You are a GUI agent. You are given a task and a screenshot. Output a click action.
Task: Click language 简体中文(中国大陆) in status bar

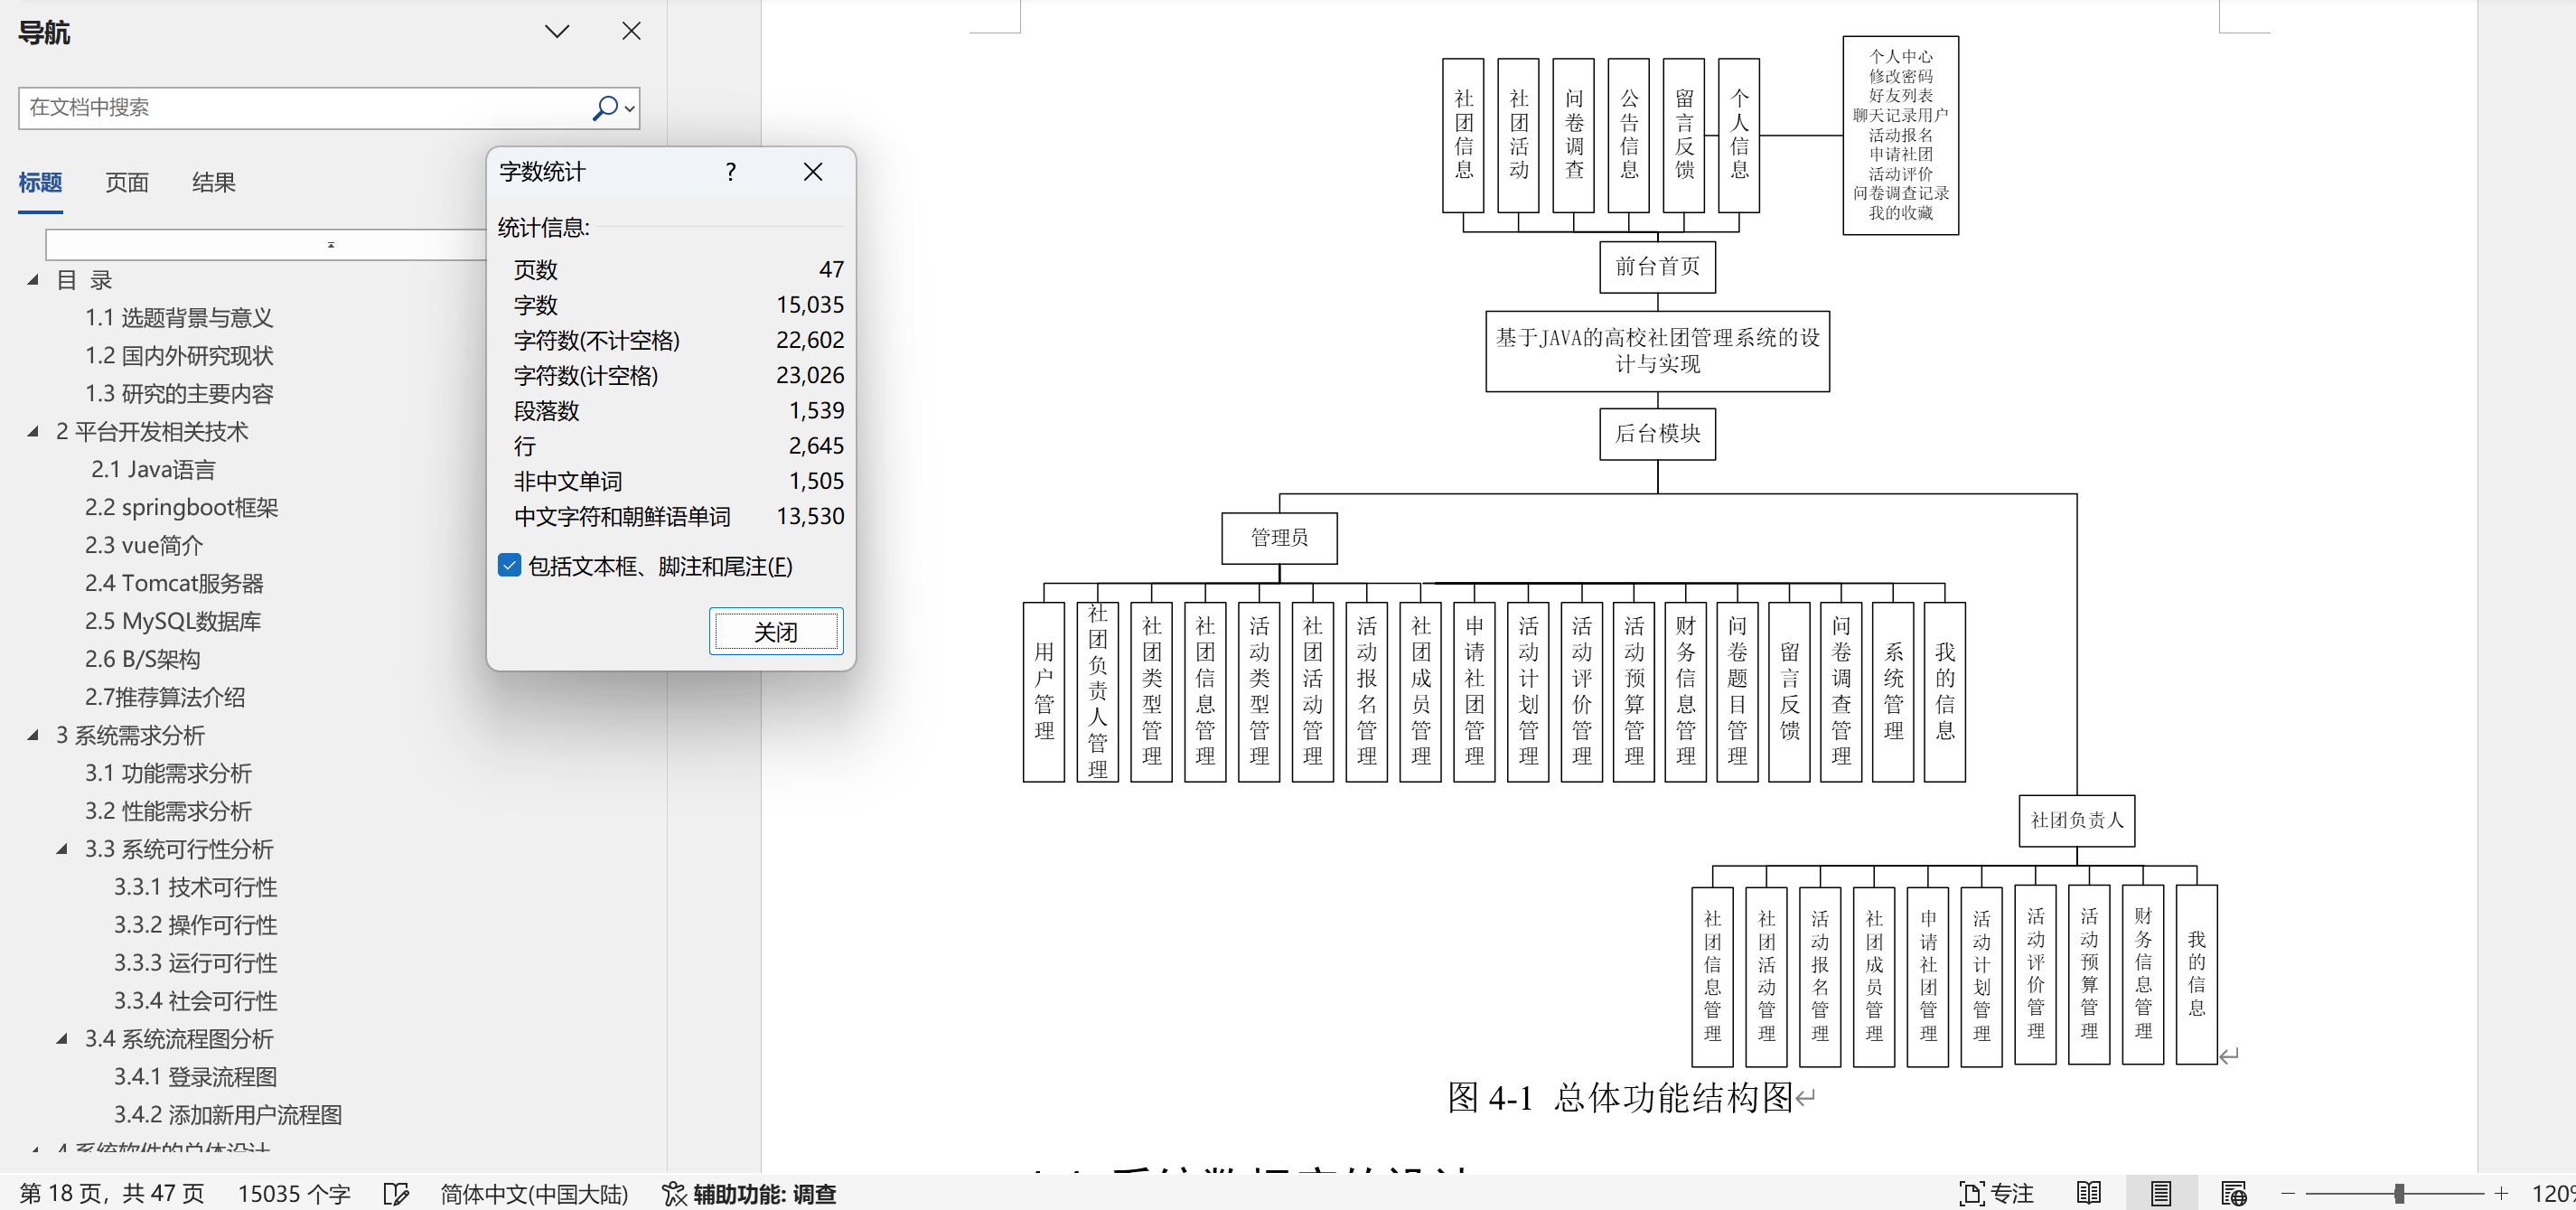coord(534,1194)
